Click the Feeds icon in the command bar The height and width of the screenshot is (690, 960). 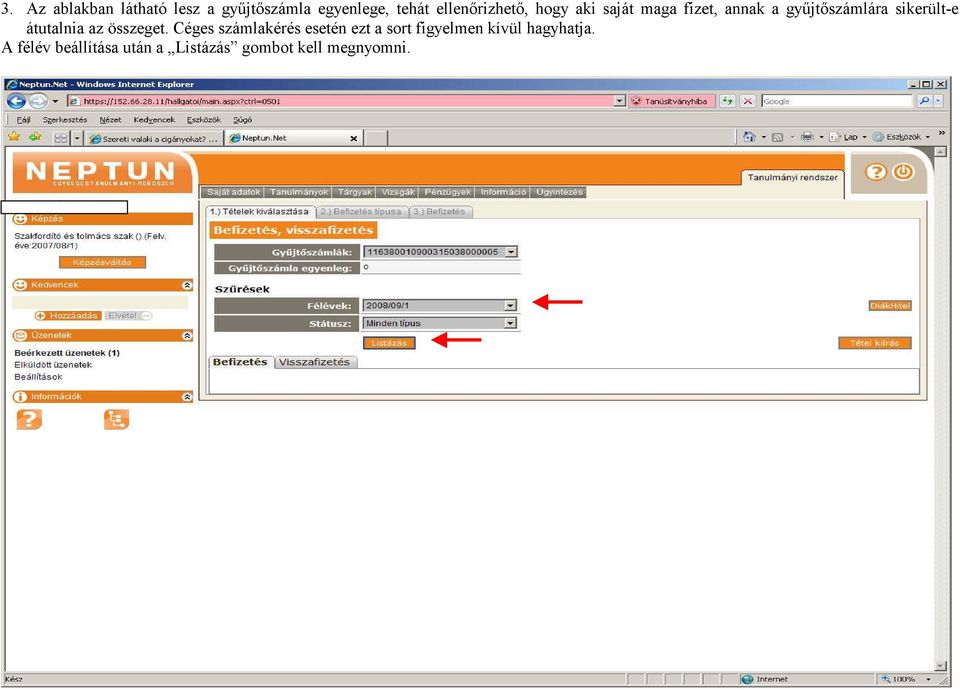click(778, 137)
